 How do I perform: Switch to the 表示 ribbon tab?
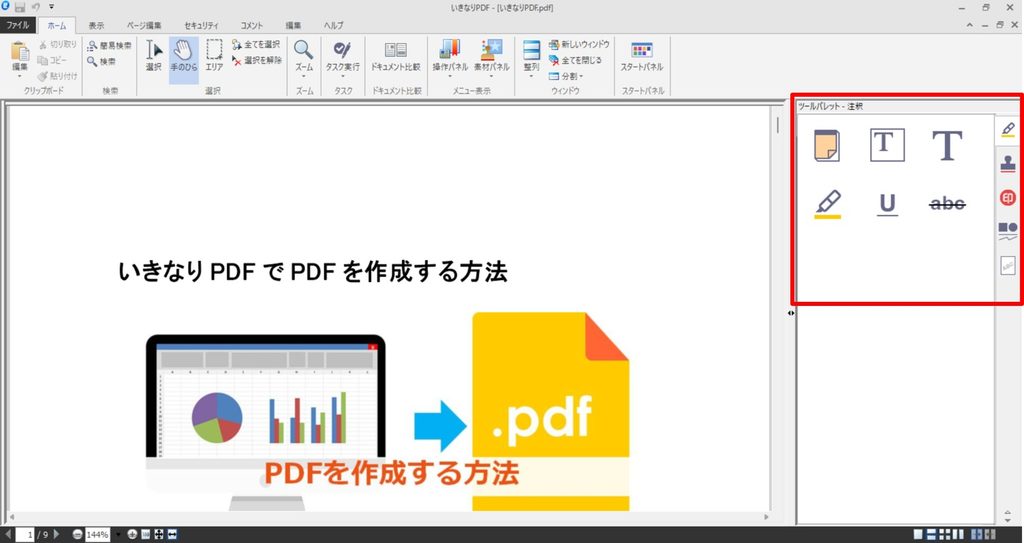pyautogui.click(x=96, y=25)
